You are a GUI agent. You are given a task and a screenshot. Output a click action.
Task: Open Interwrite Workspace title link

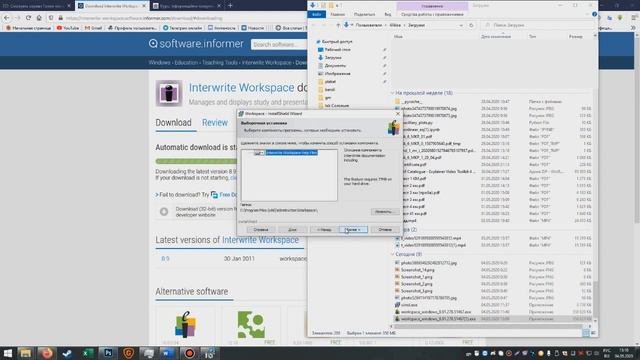tap(241, 87)
